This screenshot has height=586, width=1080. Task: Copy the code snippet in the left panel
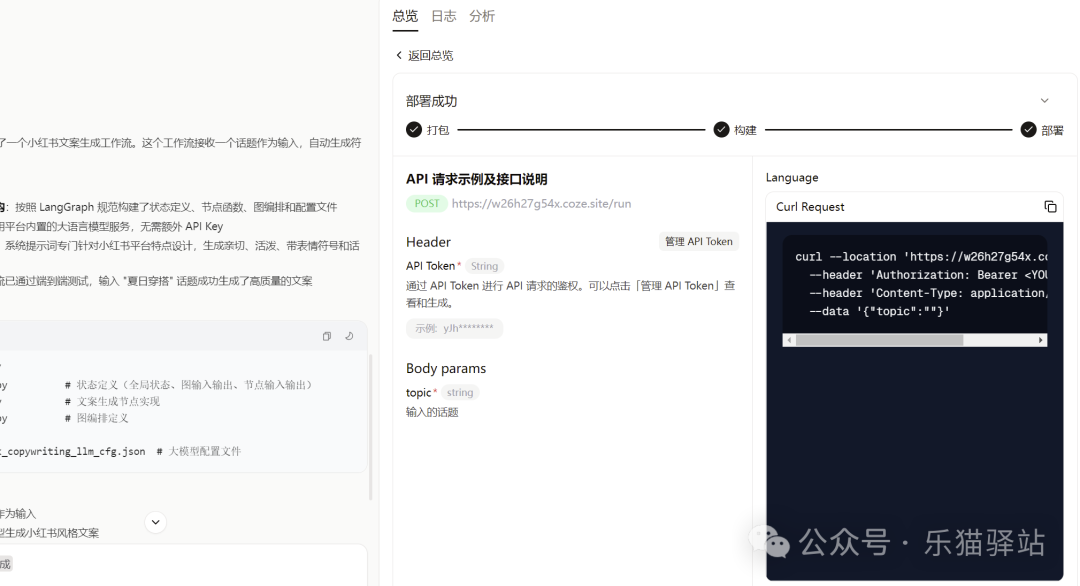coord(327,336)
